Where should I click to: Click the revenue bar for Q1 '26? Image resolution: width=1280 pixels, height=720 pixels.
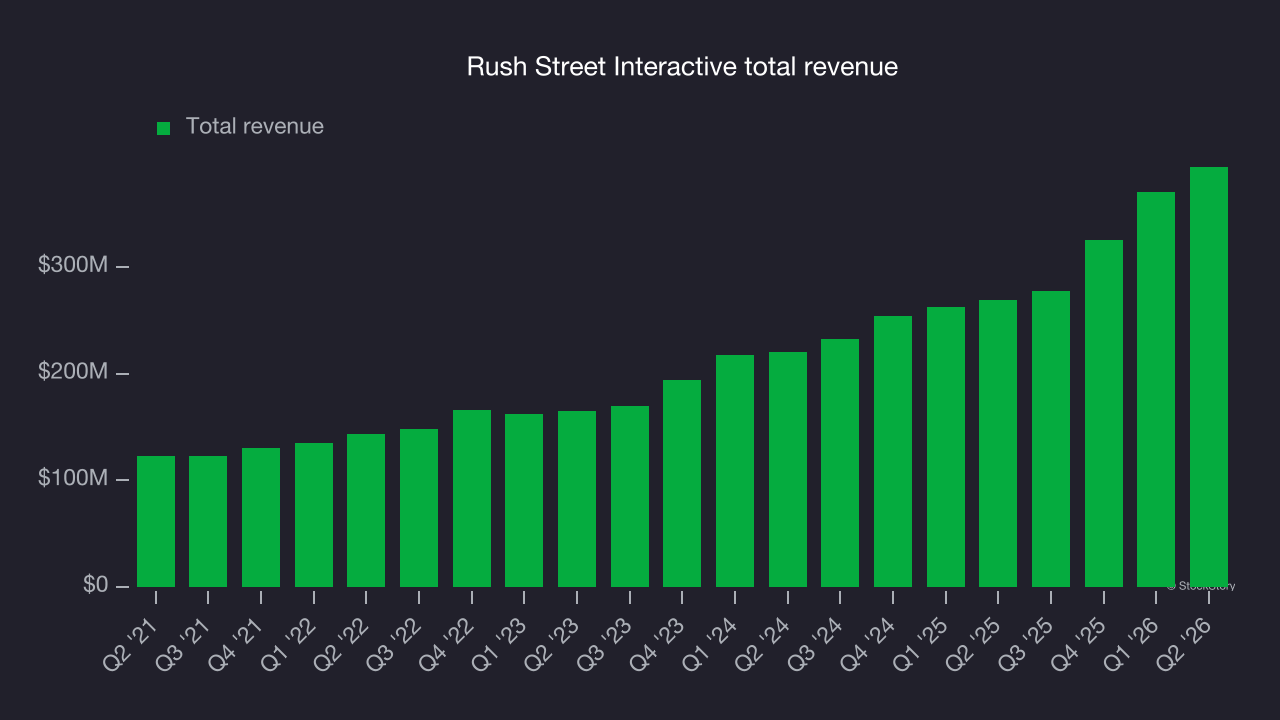[x=1156, y=390]
